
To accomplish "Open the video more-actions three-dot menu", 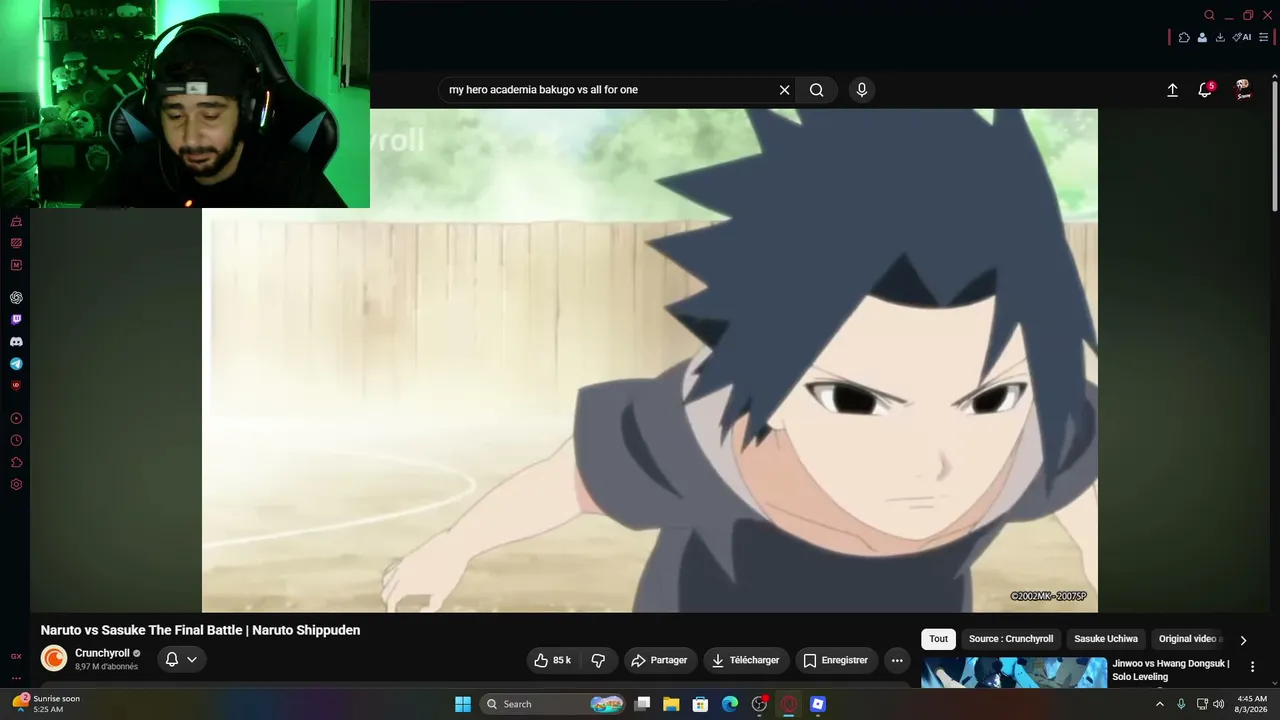I will 897,660.
